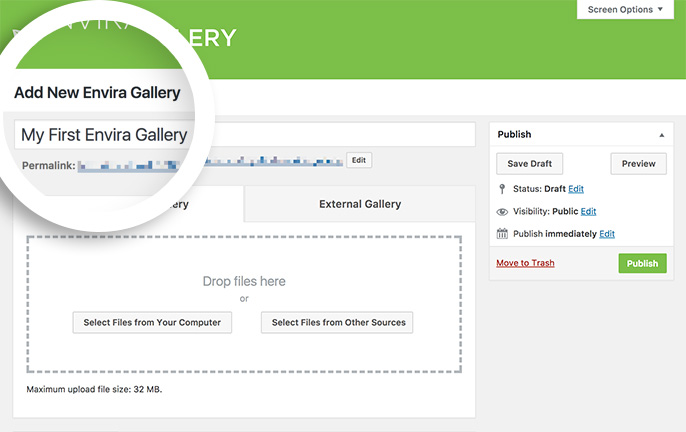This screenshot has height=432, width=686.
Task: Click Select Files from Other Sources
Action: point(339,323)
